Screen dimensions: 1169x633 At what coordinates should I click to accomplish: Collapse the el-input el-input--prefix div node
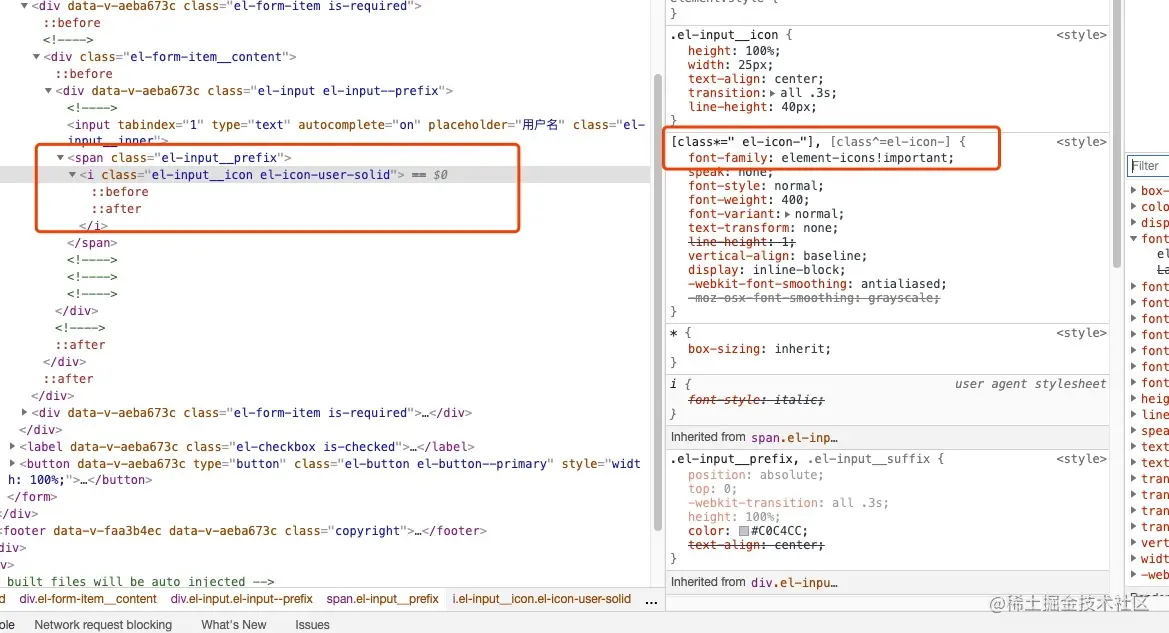[48, 91]
